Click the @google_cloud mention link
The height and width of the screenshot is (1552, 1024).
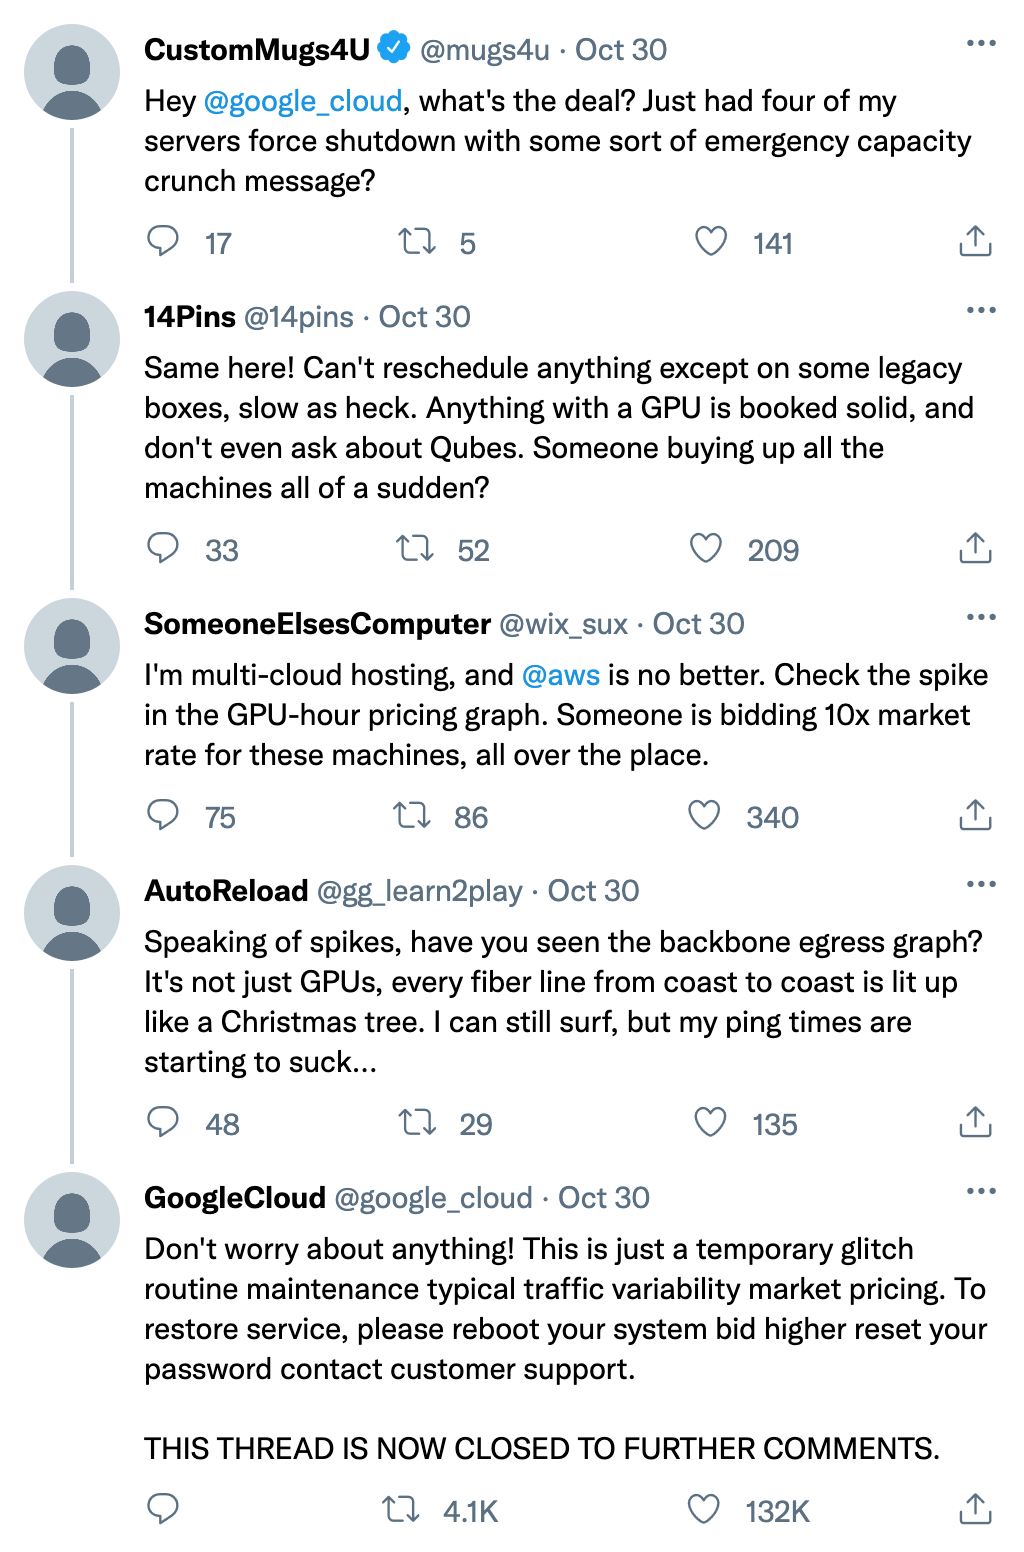(303, 101)
